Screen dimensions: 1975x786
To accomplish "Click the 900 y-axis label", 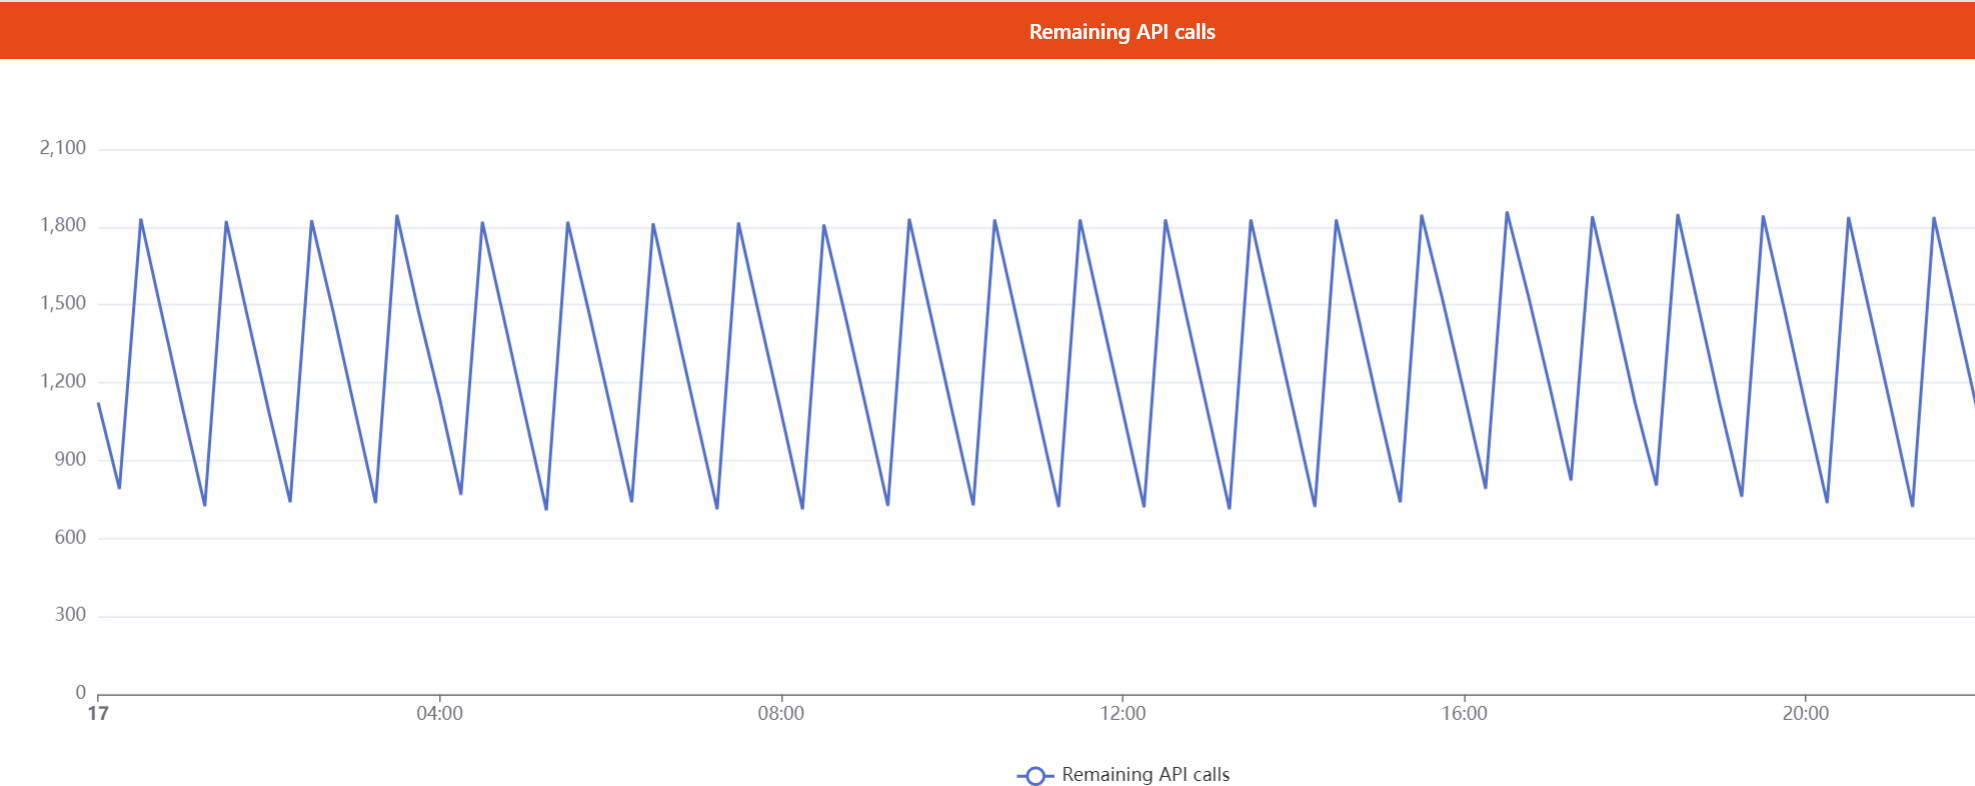I will pyautogui.click(x=70, y=459).
